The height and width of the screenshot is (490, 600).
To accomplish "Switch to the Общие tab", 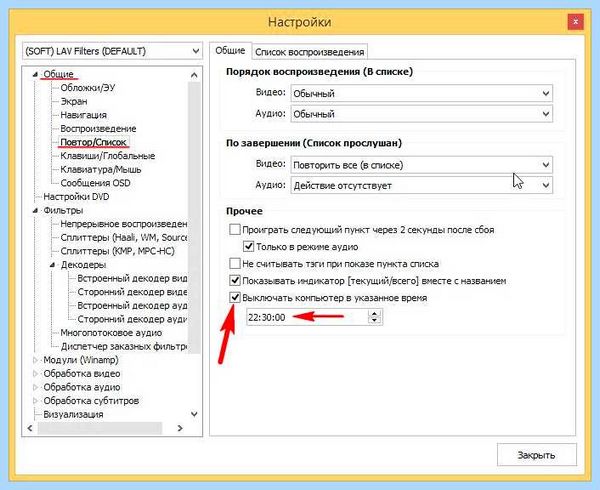I will point(230,50).
